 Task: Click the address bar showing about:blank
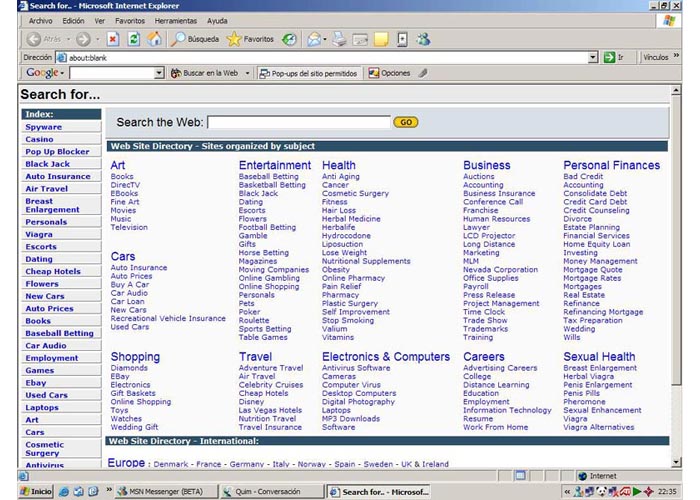coord(321,57)
